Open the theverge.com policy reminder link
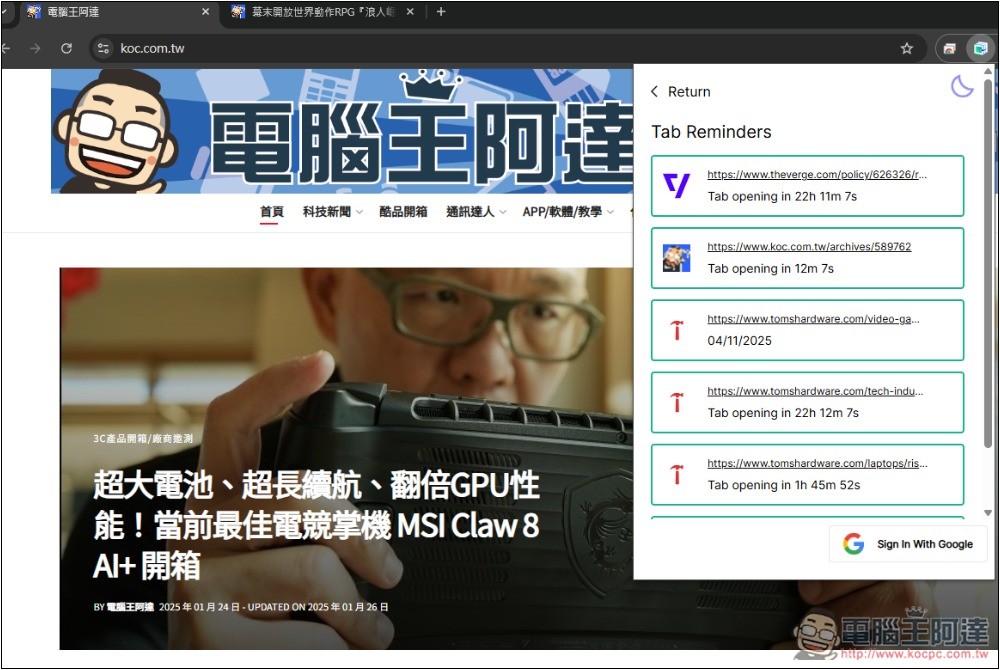This screenshot has height=670, width=1000. pos(816,175)
